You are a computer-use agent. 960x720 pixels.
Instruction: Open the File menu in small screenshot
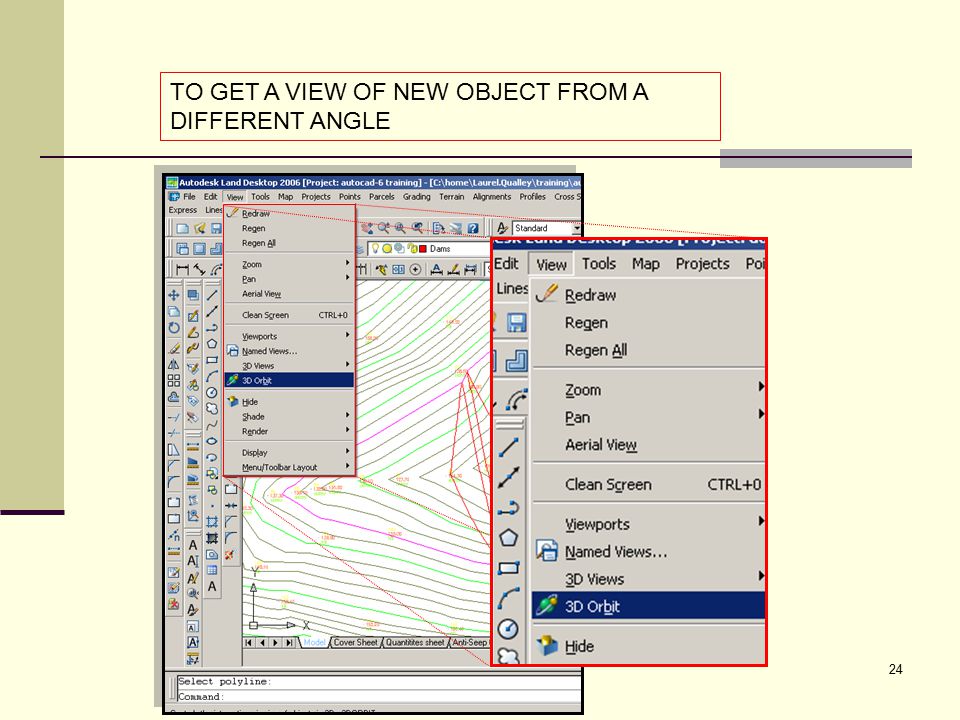[189, 197]
